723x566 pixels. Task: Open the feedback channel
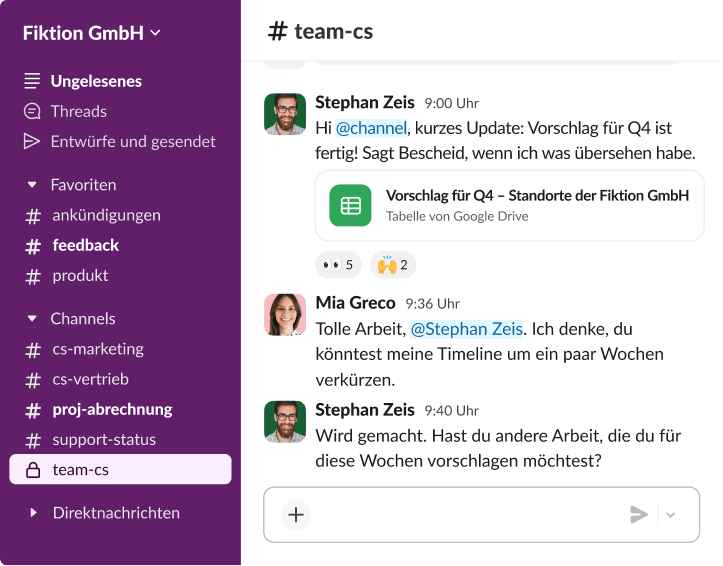[x=85, y=245]
